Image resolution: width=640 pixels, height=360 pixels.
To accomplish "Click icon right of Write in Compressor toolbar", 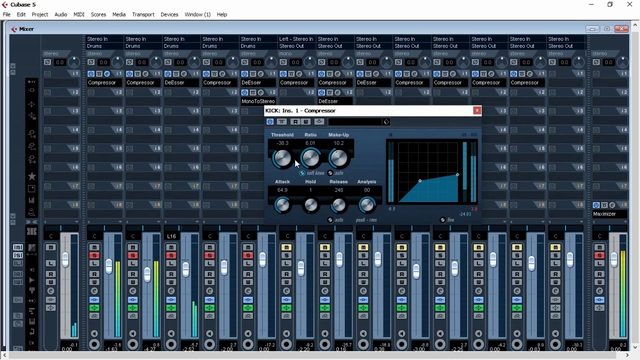I will point(319,122).
